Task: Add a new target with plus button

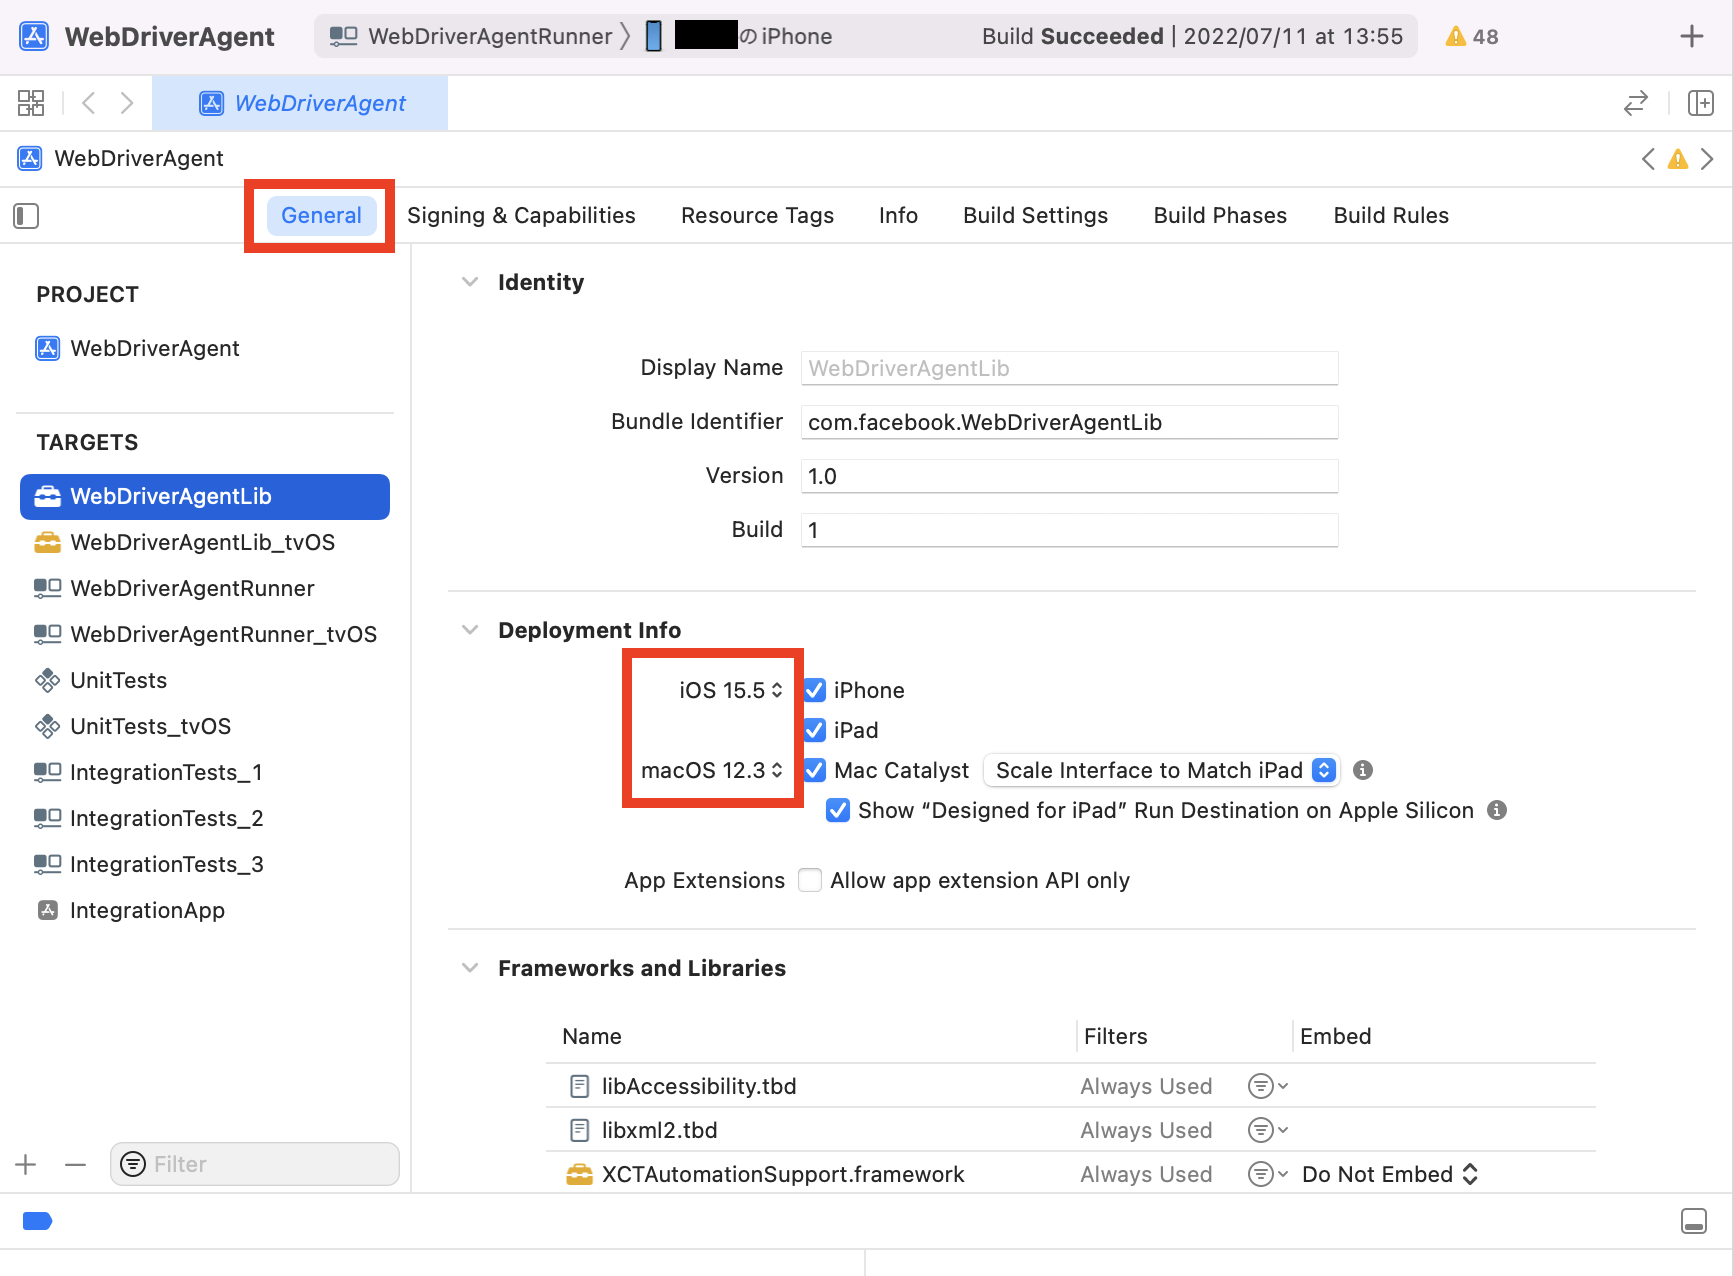Action: click(26, 1164)
